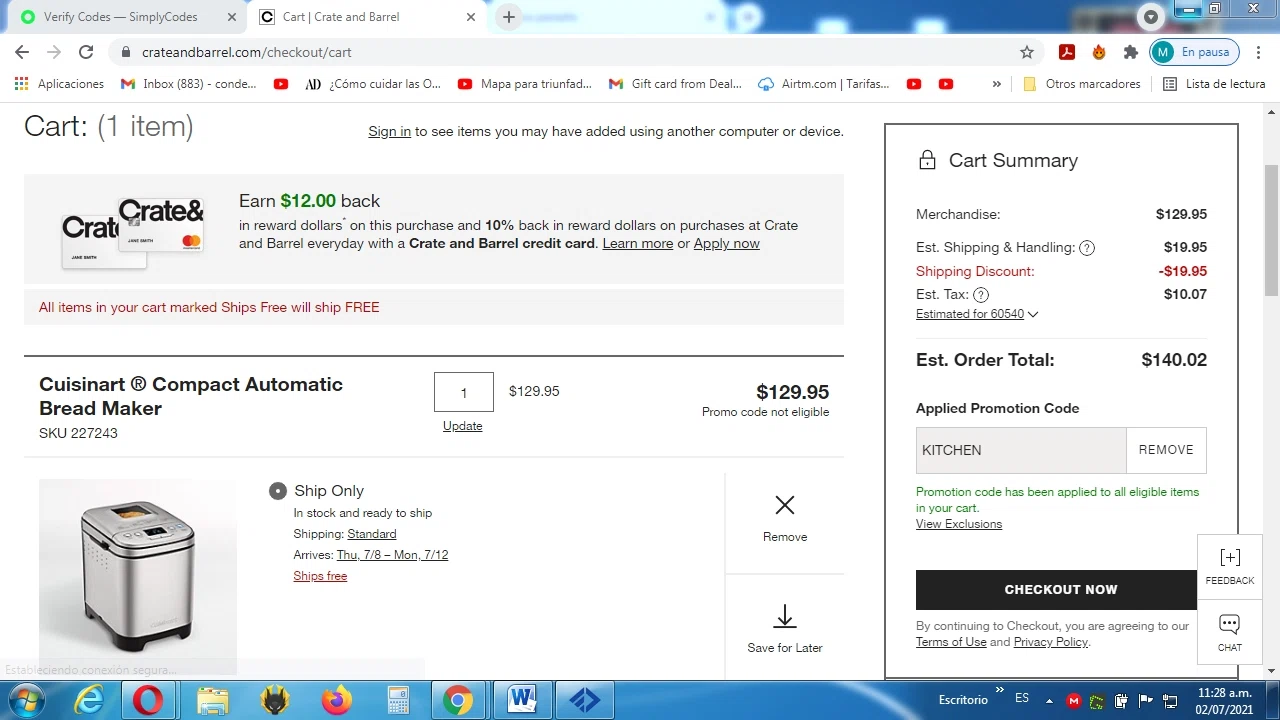Open the Otros marcadores folder
This screenshot has height=720, width=1280.
pos(1082,84)
